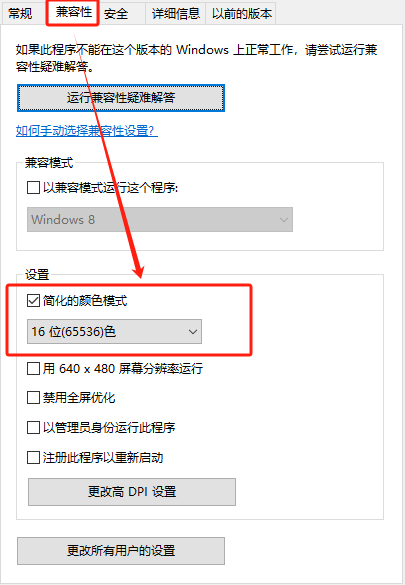Screen dimensions: 405x585
Task: Switch to the 安全 tab
Action: [116, 14]
